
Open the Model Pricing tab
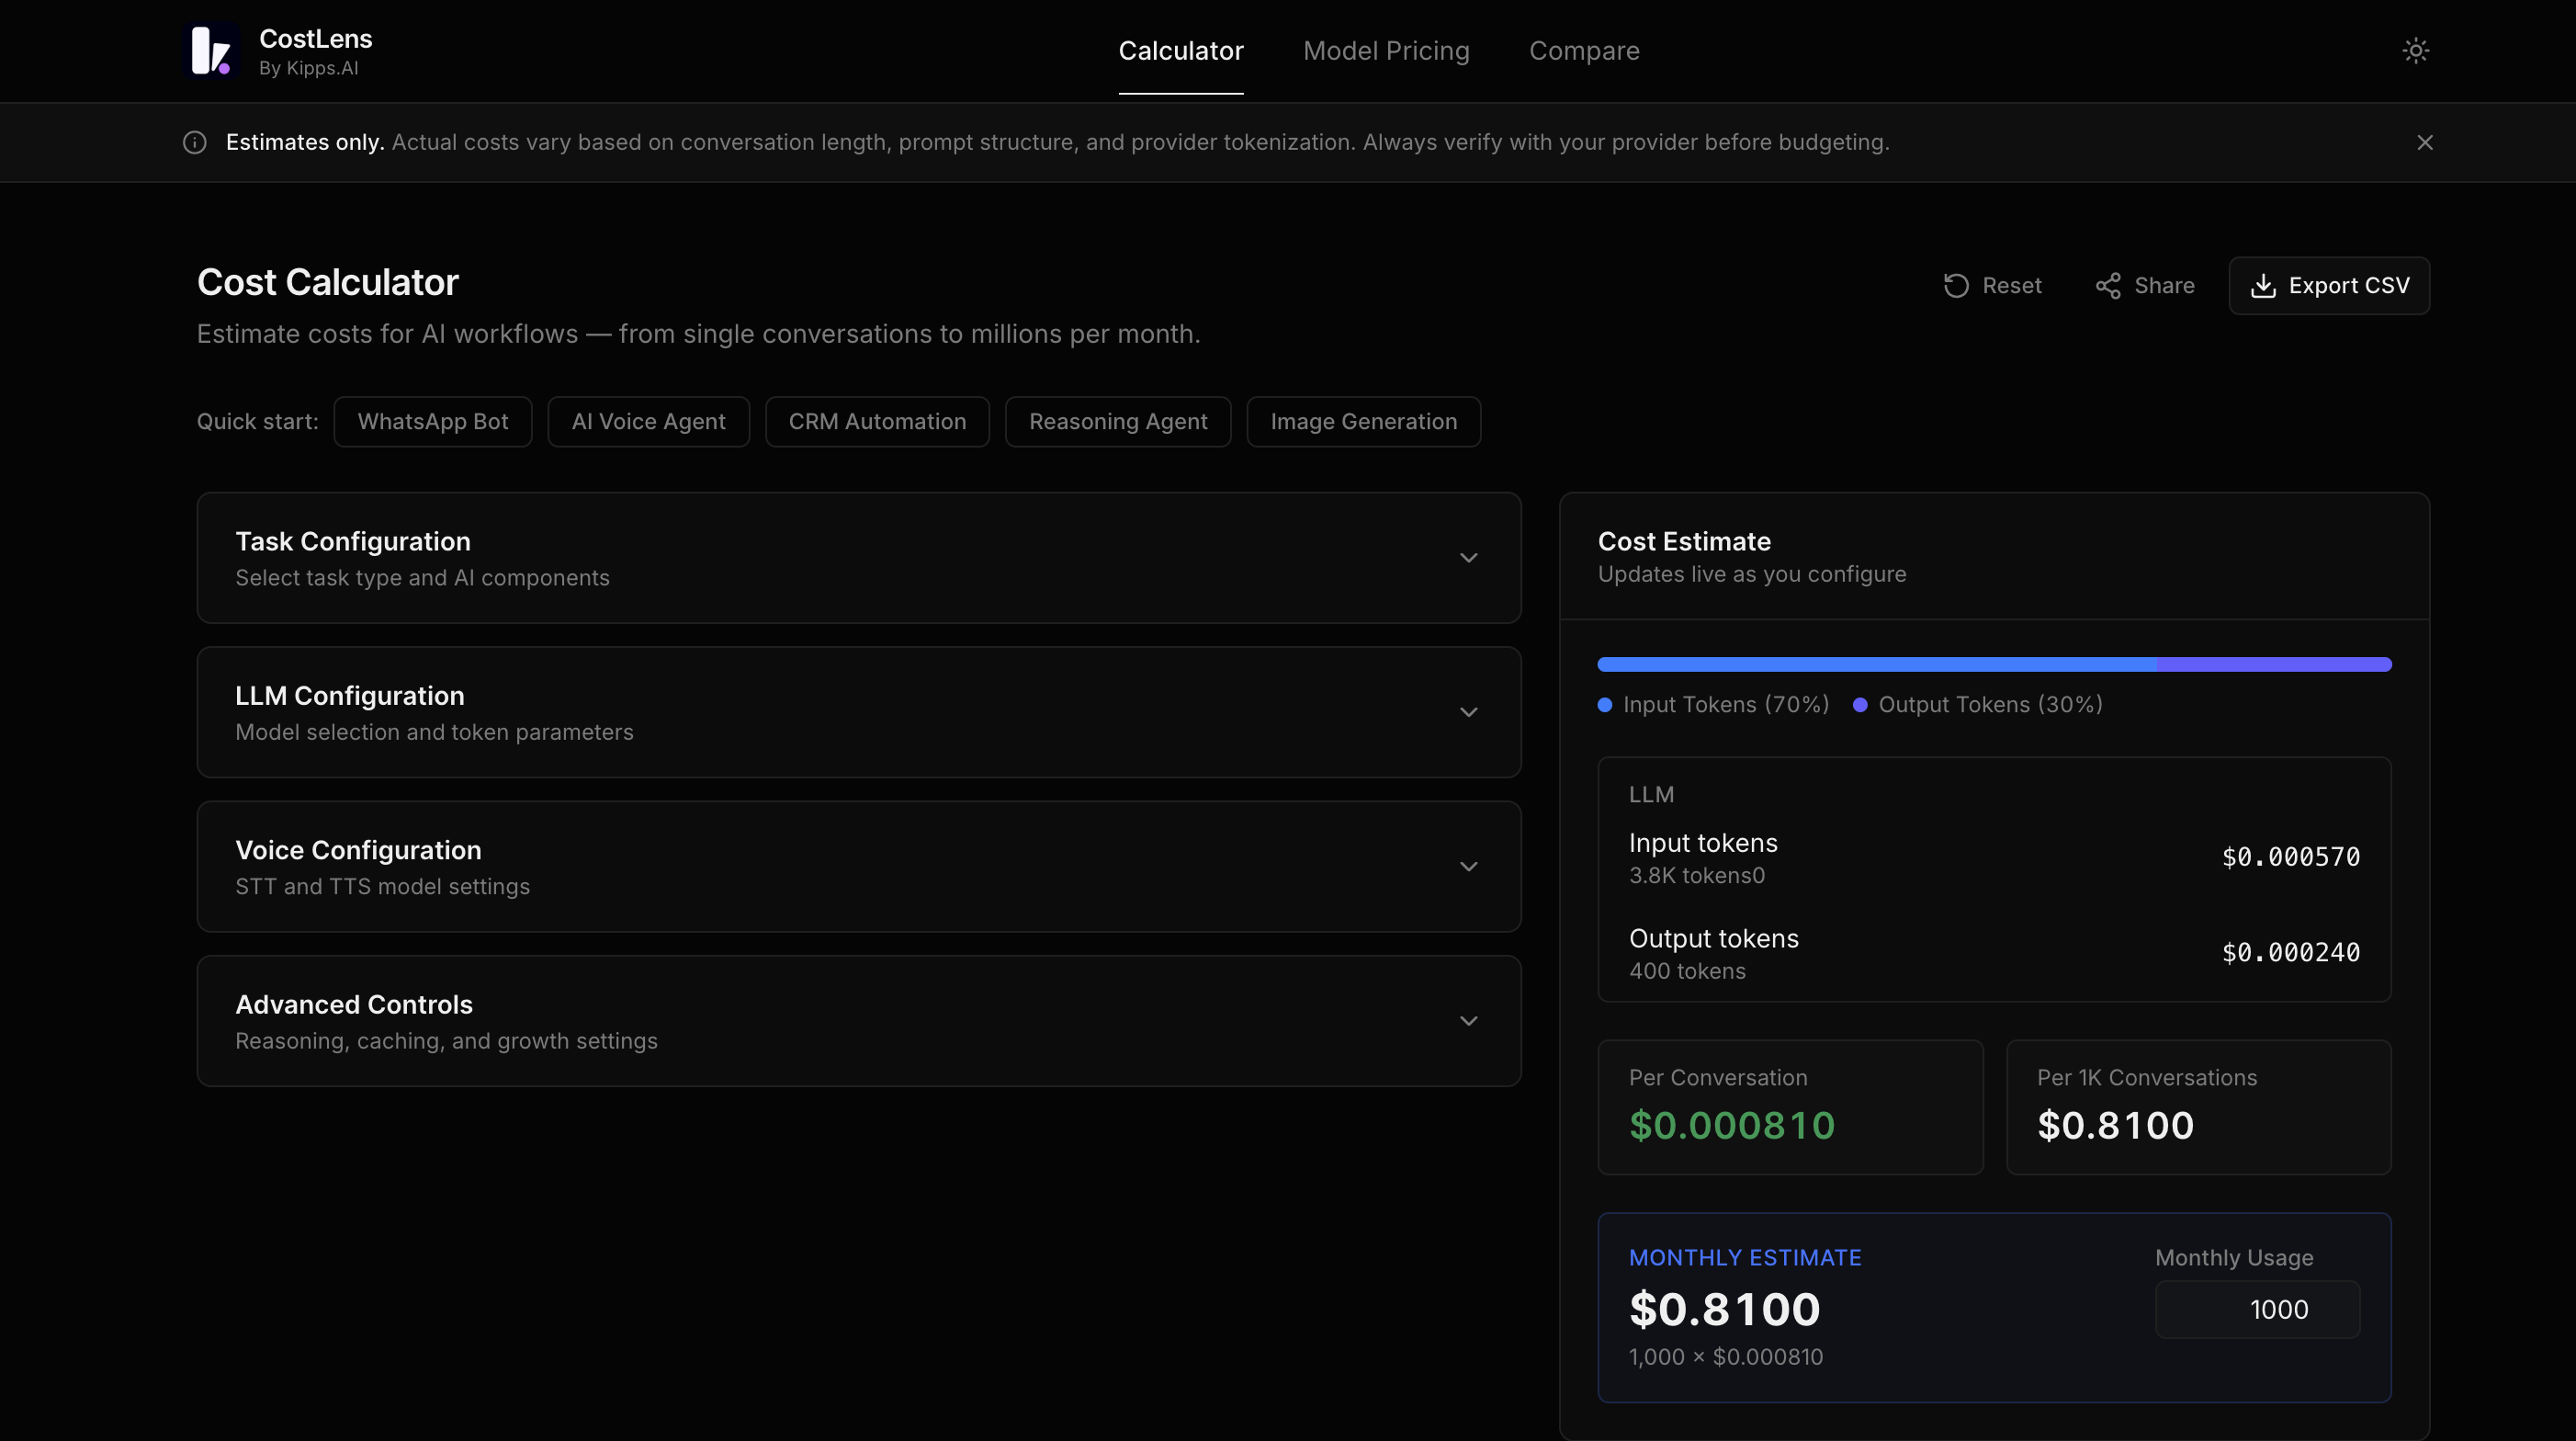1386,51
